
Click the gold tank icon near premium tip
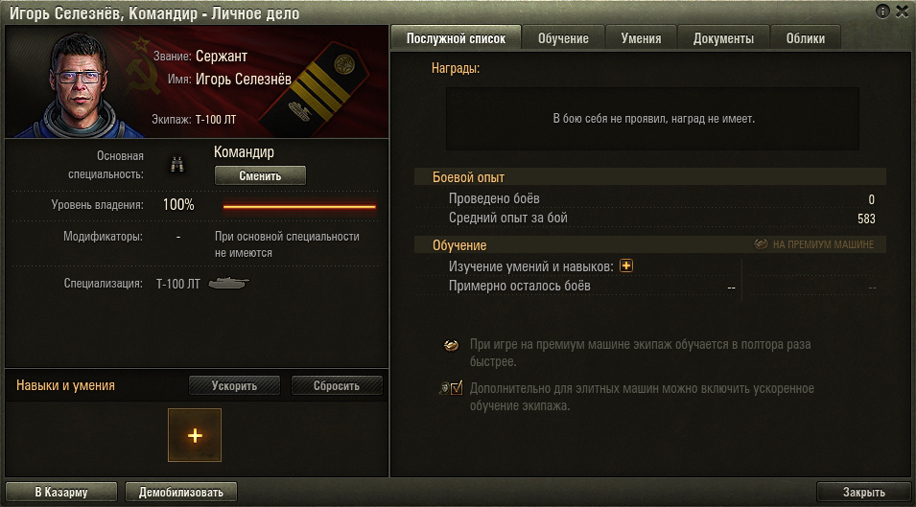click(x=451, y=345)
